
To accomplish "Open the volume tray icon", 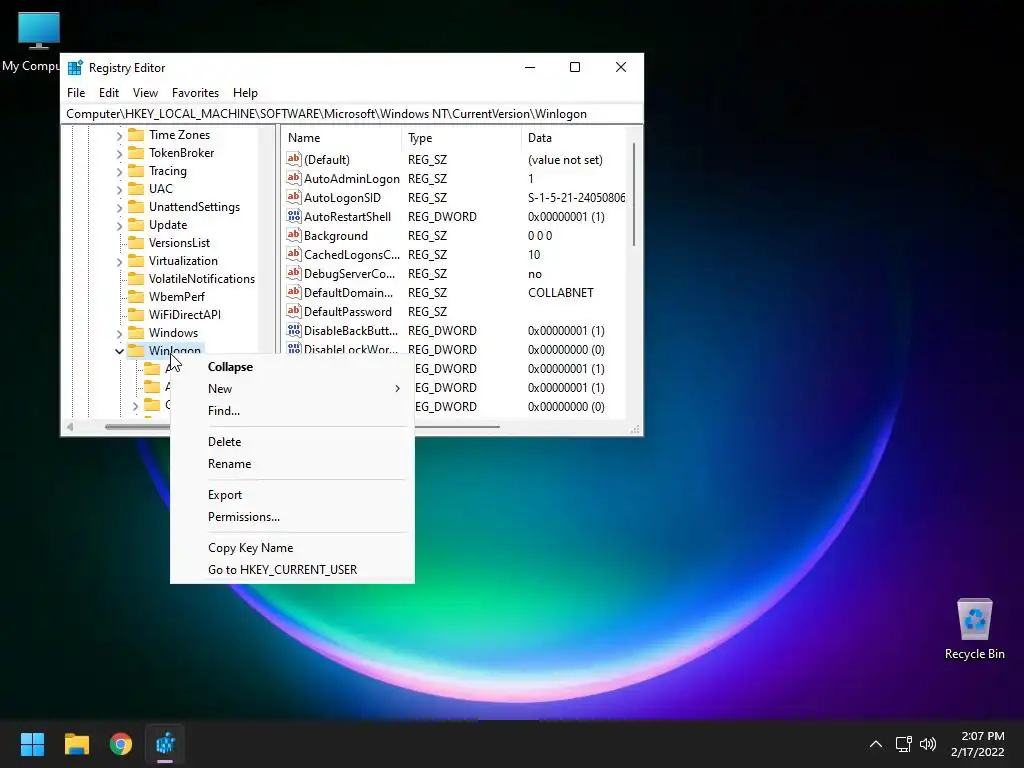I will (927, 744).
